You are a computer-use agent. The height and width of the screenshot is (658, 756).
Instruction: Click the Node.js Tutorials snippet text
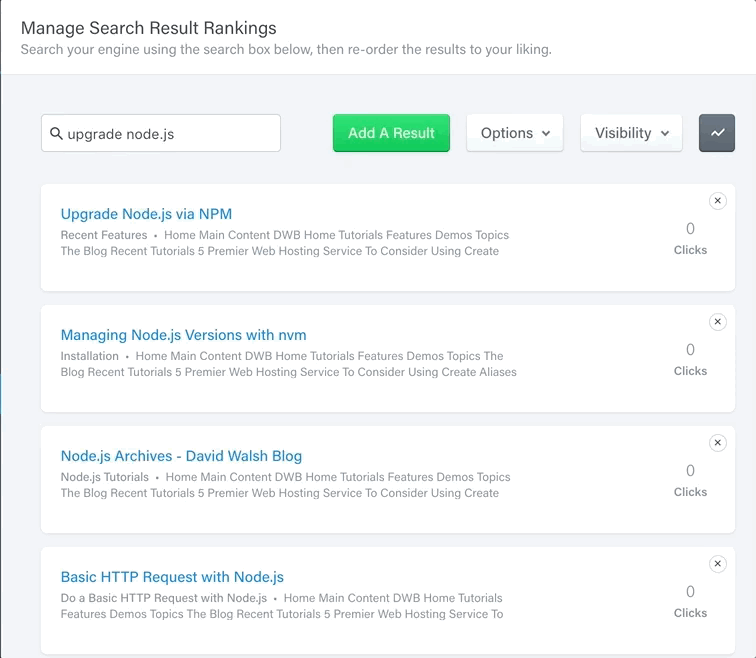[105, 477]
